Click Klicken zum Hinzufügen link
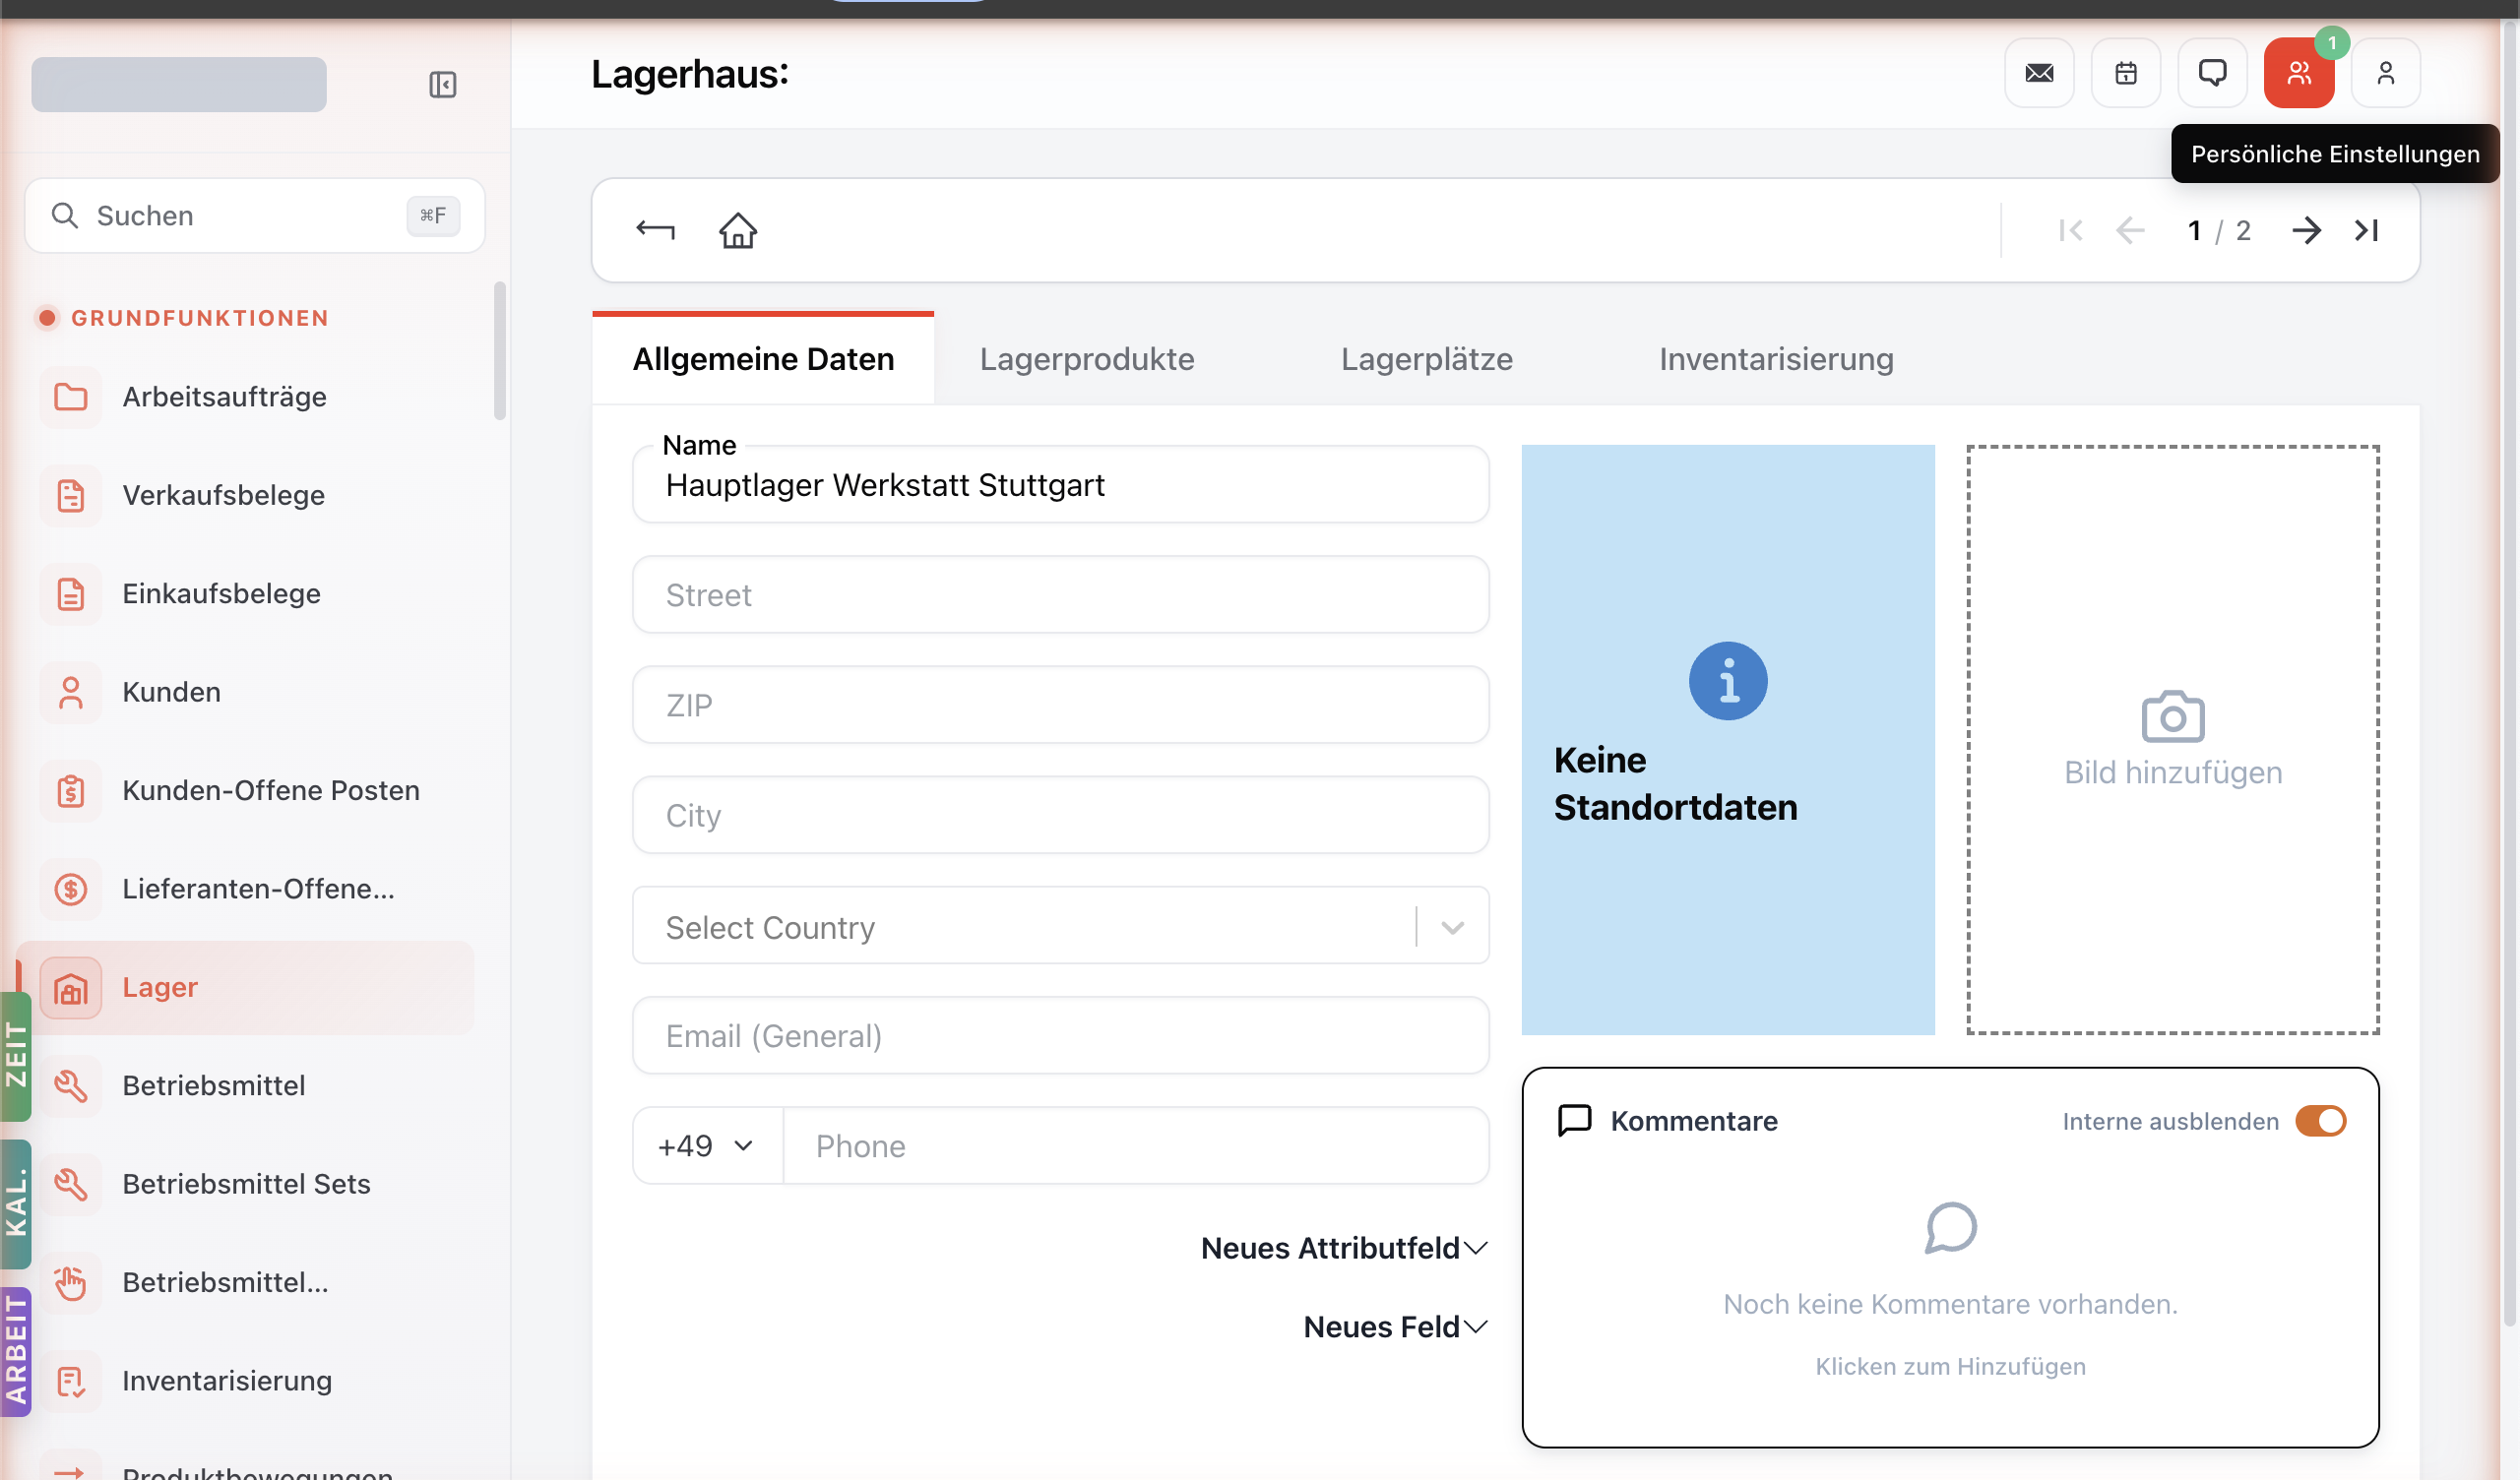 point(1950,1366)
